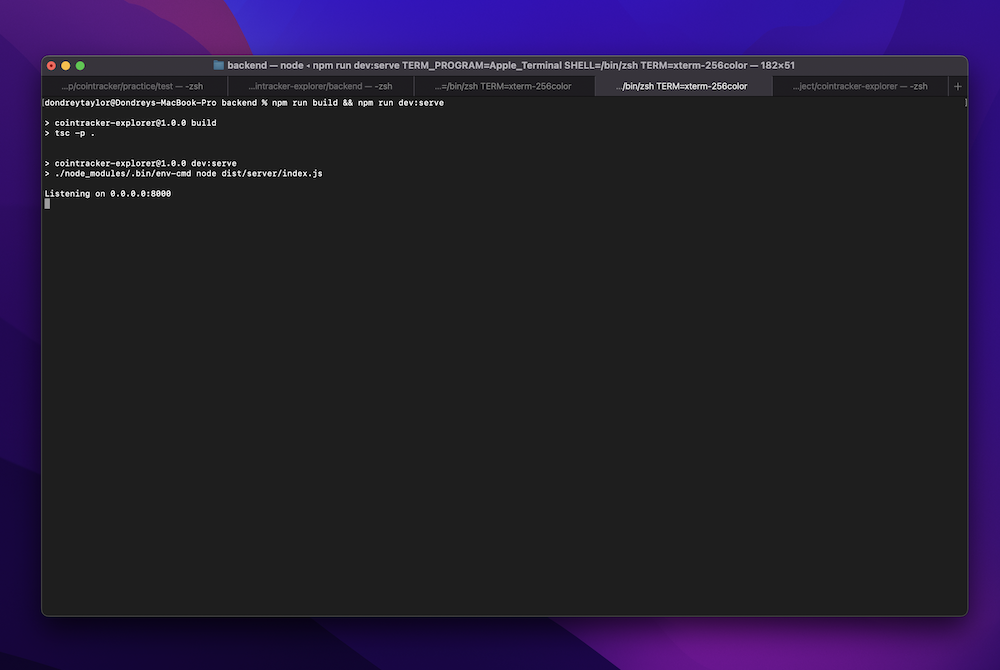Close the Terminal window with red button
This screenshot has height=670, width=1000.
[52, 66]
